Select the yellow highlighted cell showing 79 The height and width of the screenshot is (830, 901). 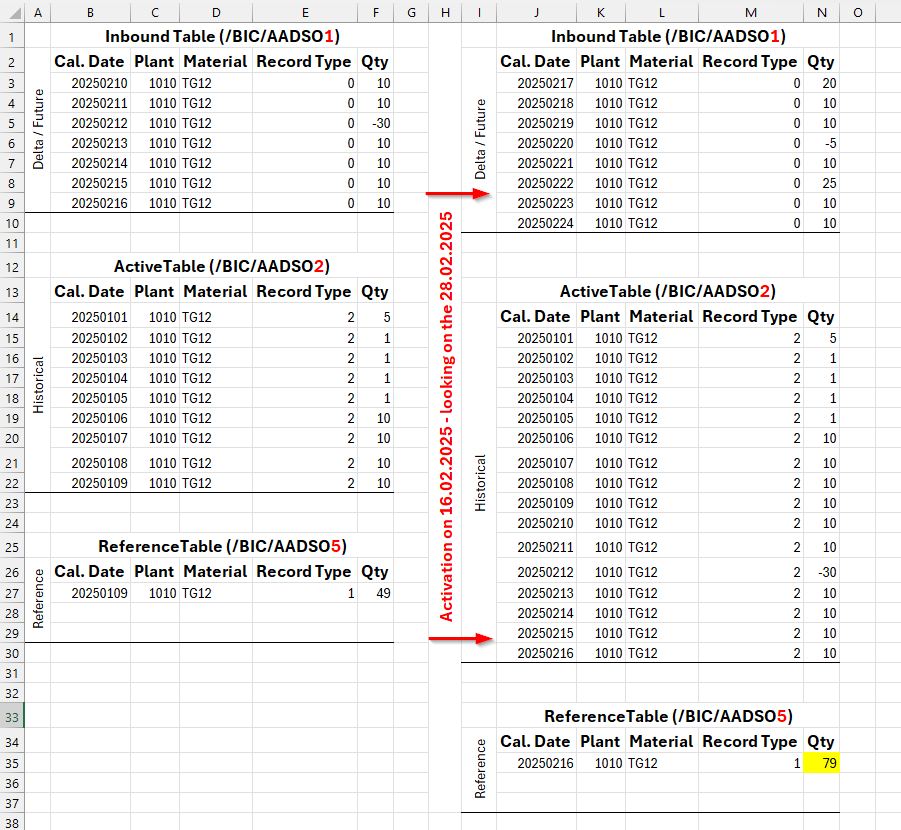point(821,763)
